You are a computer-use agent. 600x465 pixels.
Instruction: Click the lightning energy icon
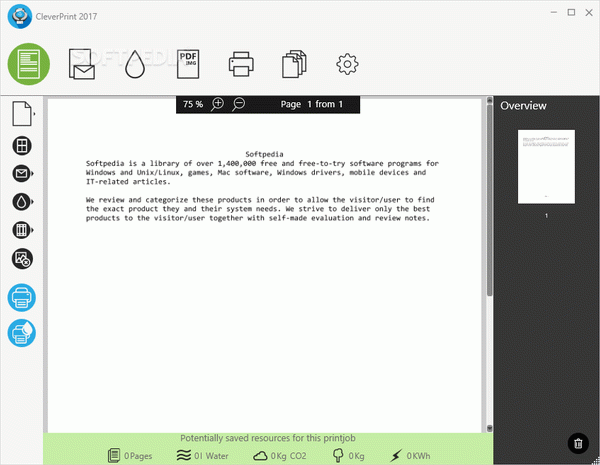coord(396,455)
